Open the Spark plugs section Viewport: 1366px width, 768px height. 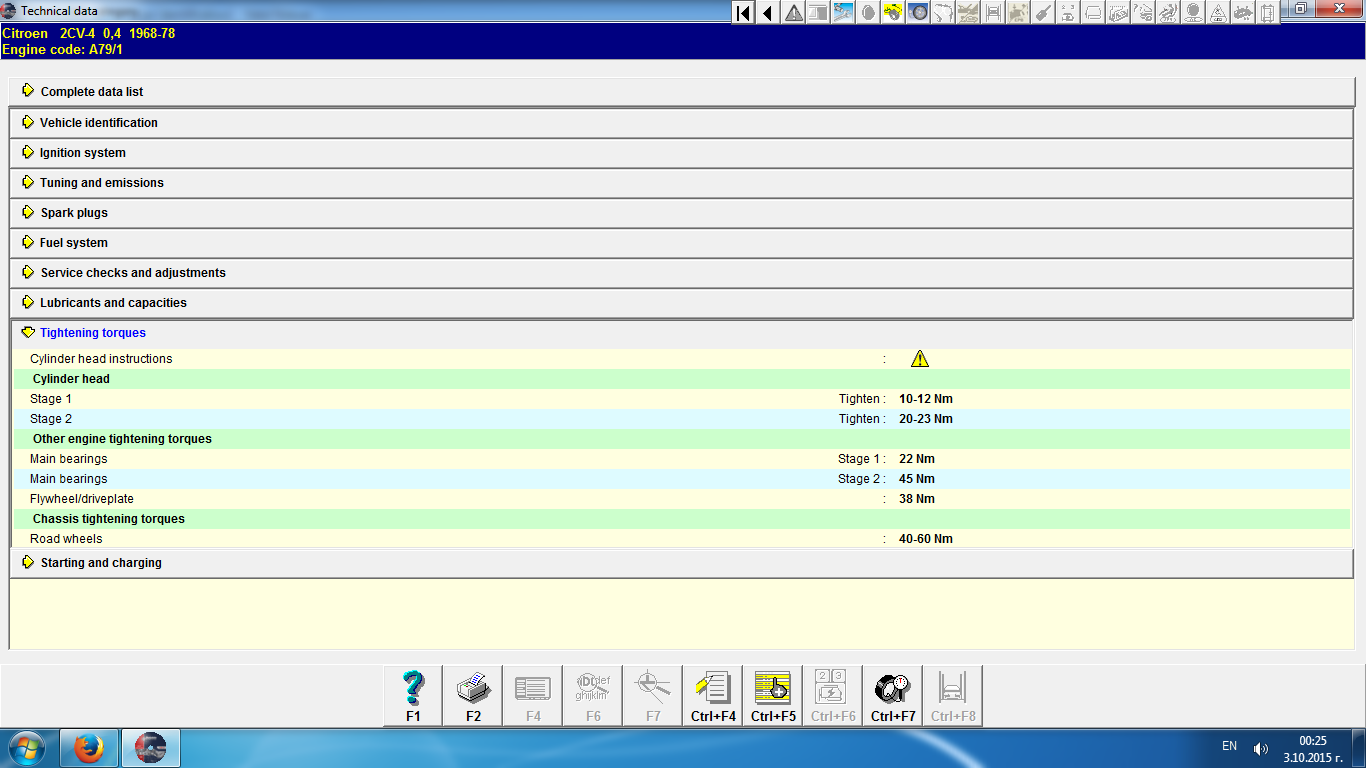pyautogui.click(x=74, y=213)
